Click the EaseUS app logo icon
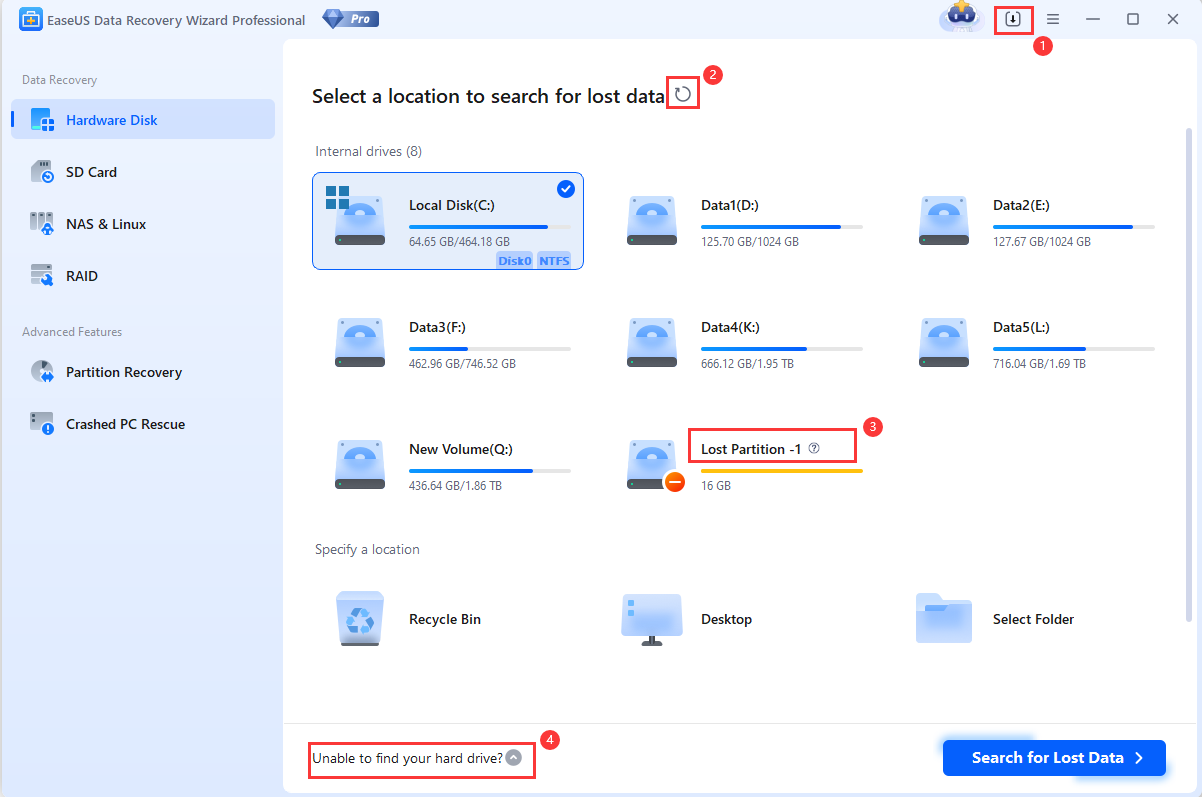This screenshot has height=797, width=1202. coord(30,19)
